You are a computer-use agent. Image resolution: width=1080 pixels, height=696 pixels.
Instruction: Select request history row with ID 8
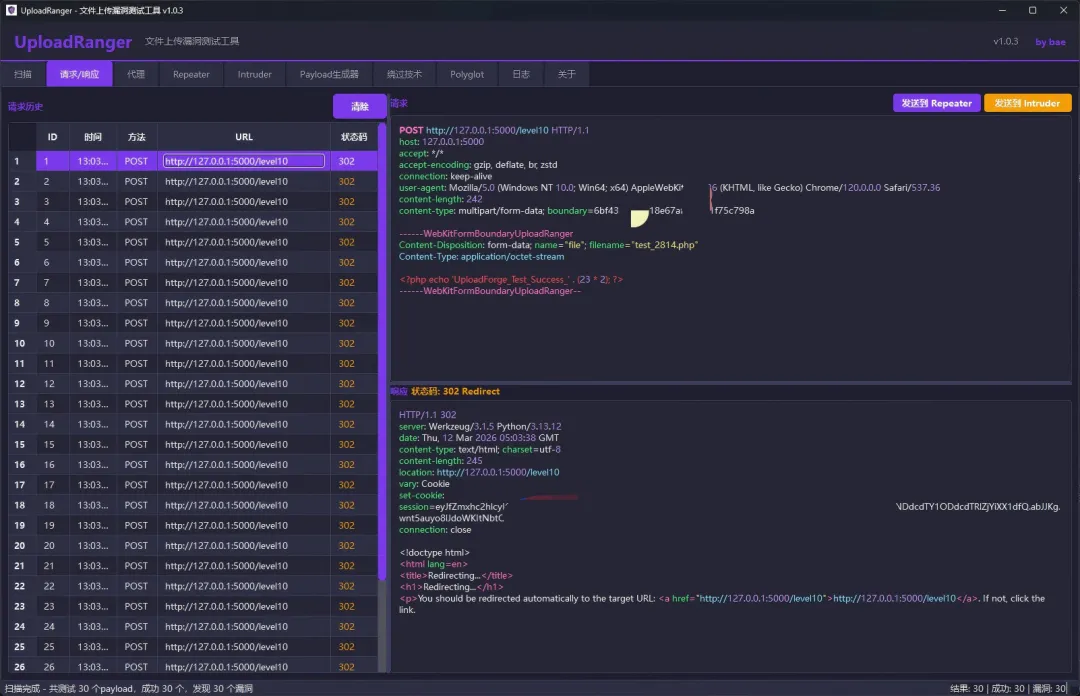(193, 303)
